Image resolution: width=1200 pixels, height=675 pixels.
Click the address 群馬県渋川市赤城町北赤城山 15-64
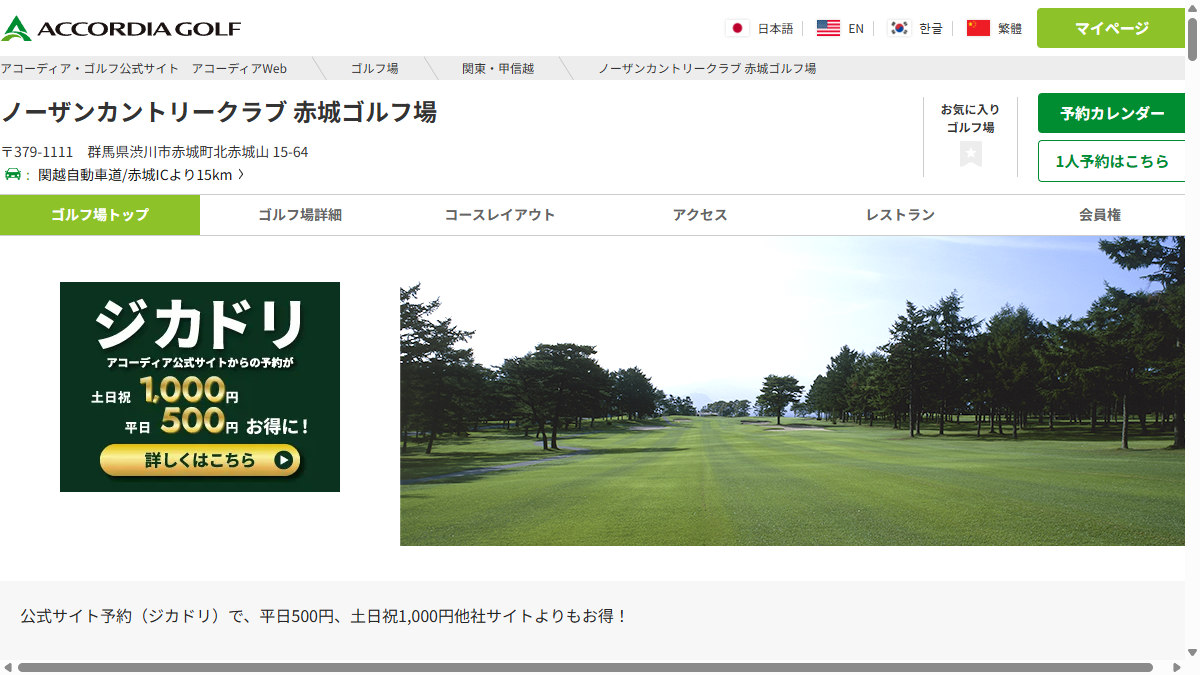(x=198, y=152)
